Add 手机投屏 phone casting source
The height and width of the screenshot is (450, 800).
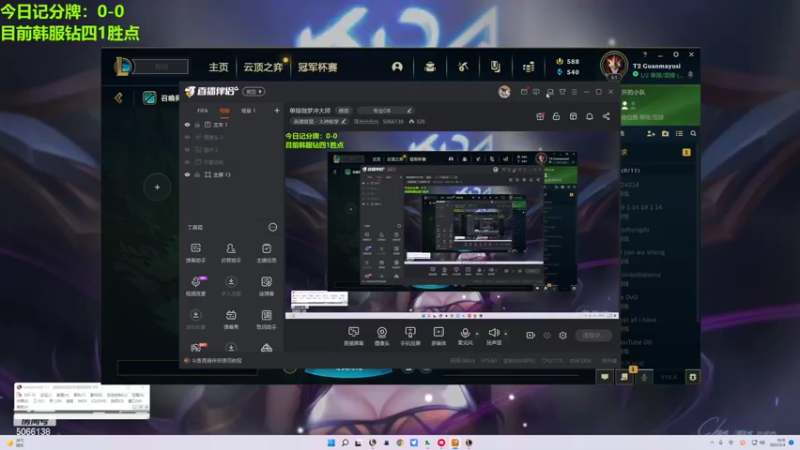pos(410,336)
